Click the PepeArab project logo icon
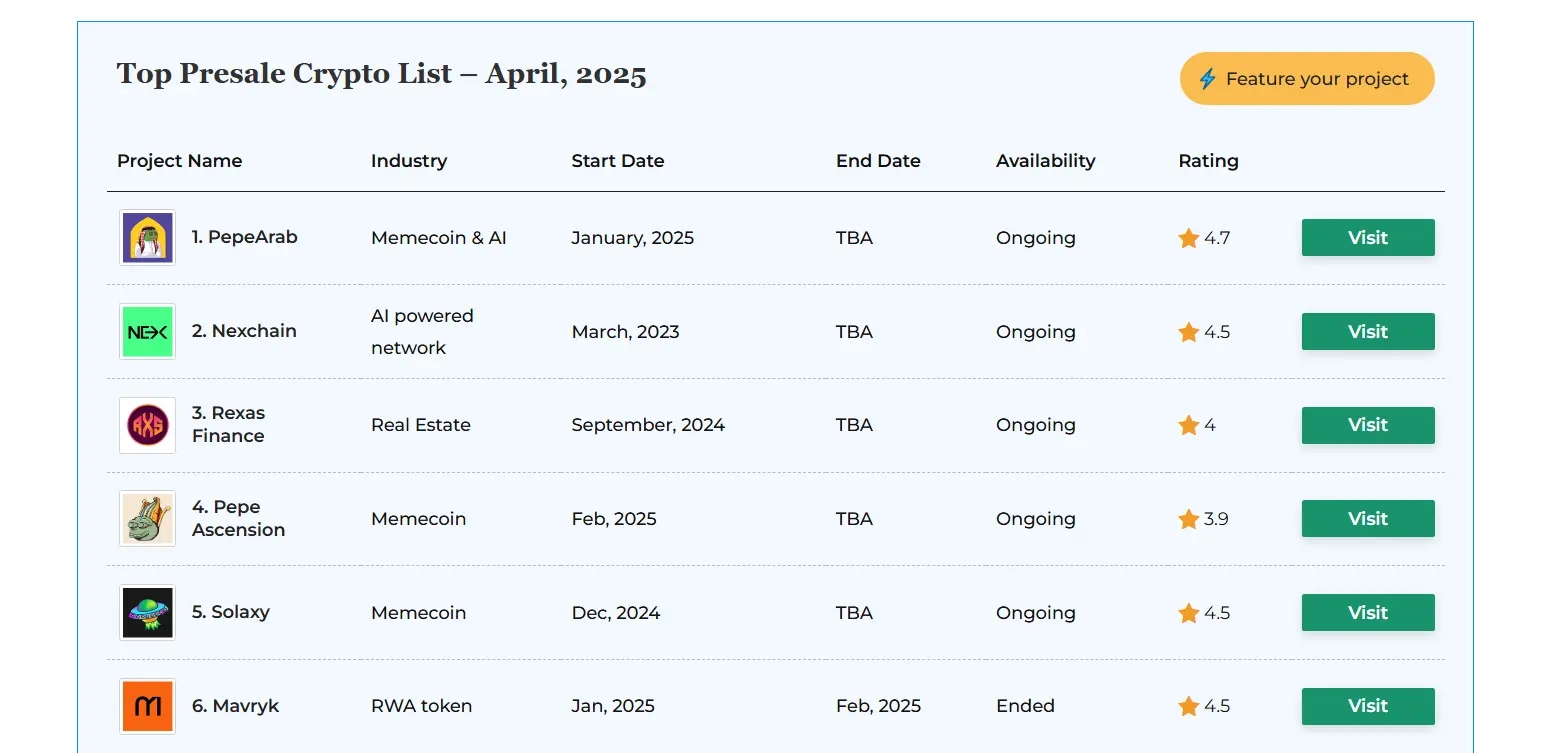 (147, 238)
